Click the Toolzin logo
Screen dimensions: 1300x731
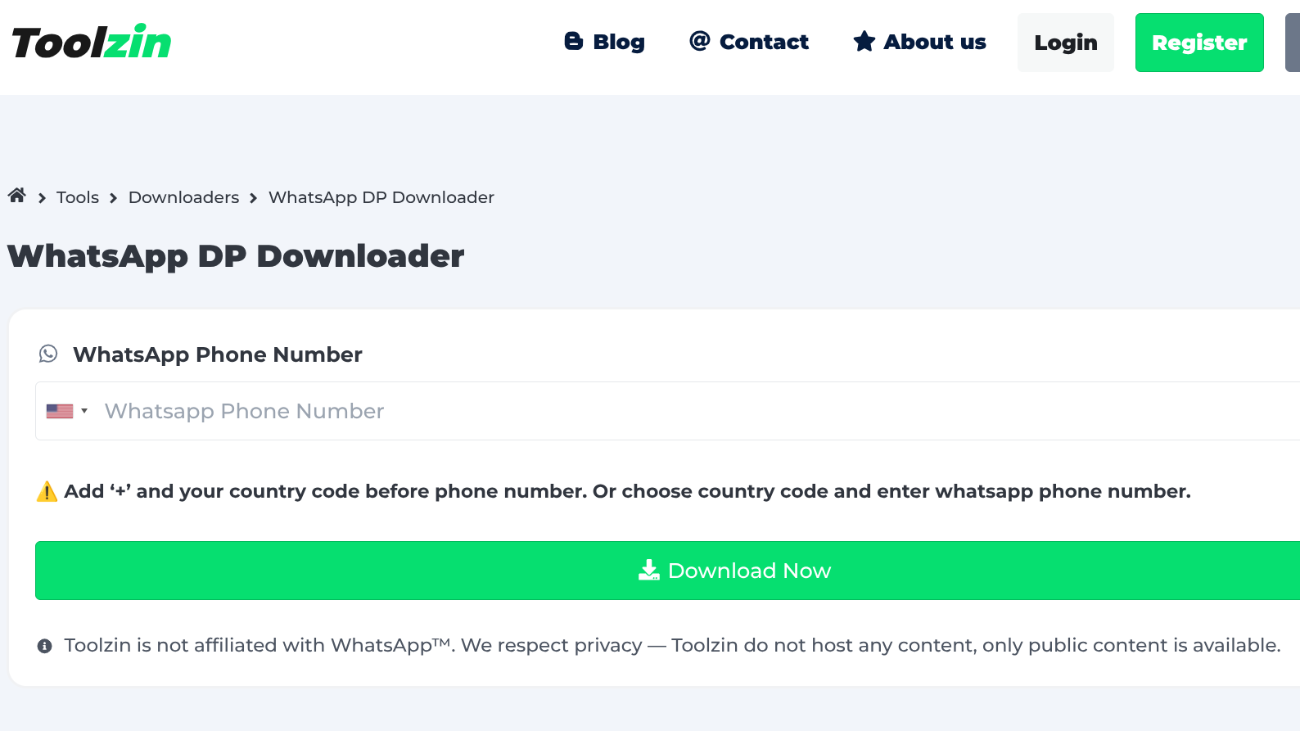tap(90, 41)
